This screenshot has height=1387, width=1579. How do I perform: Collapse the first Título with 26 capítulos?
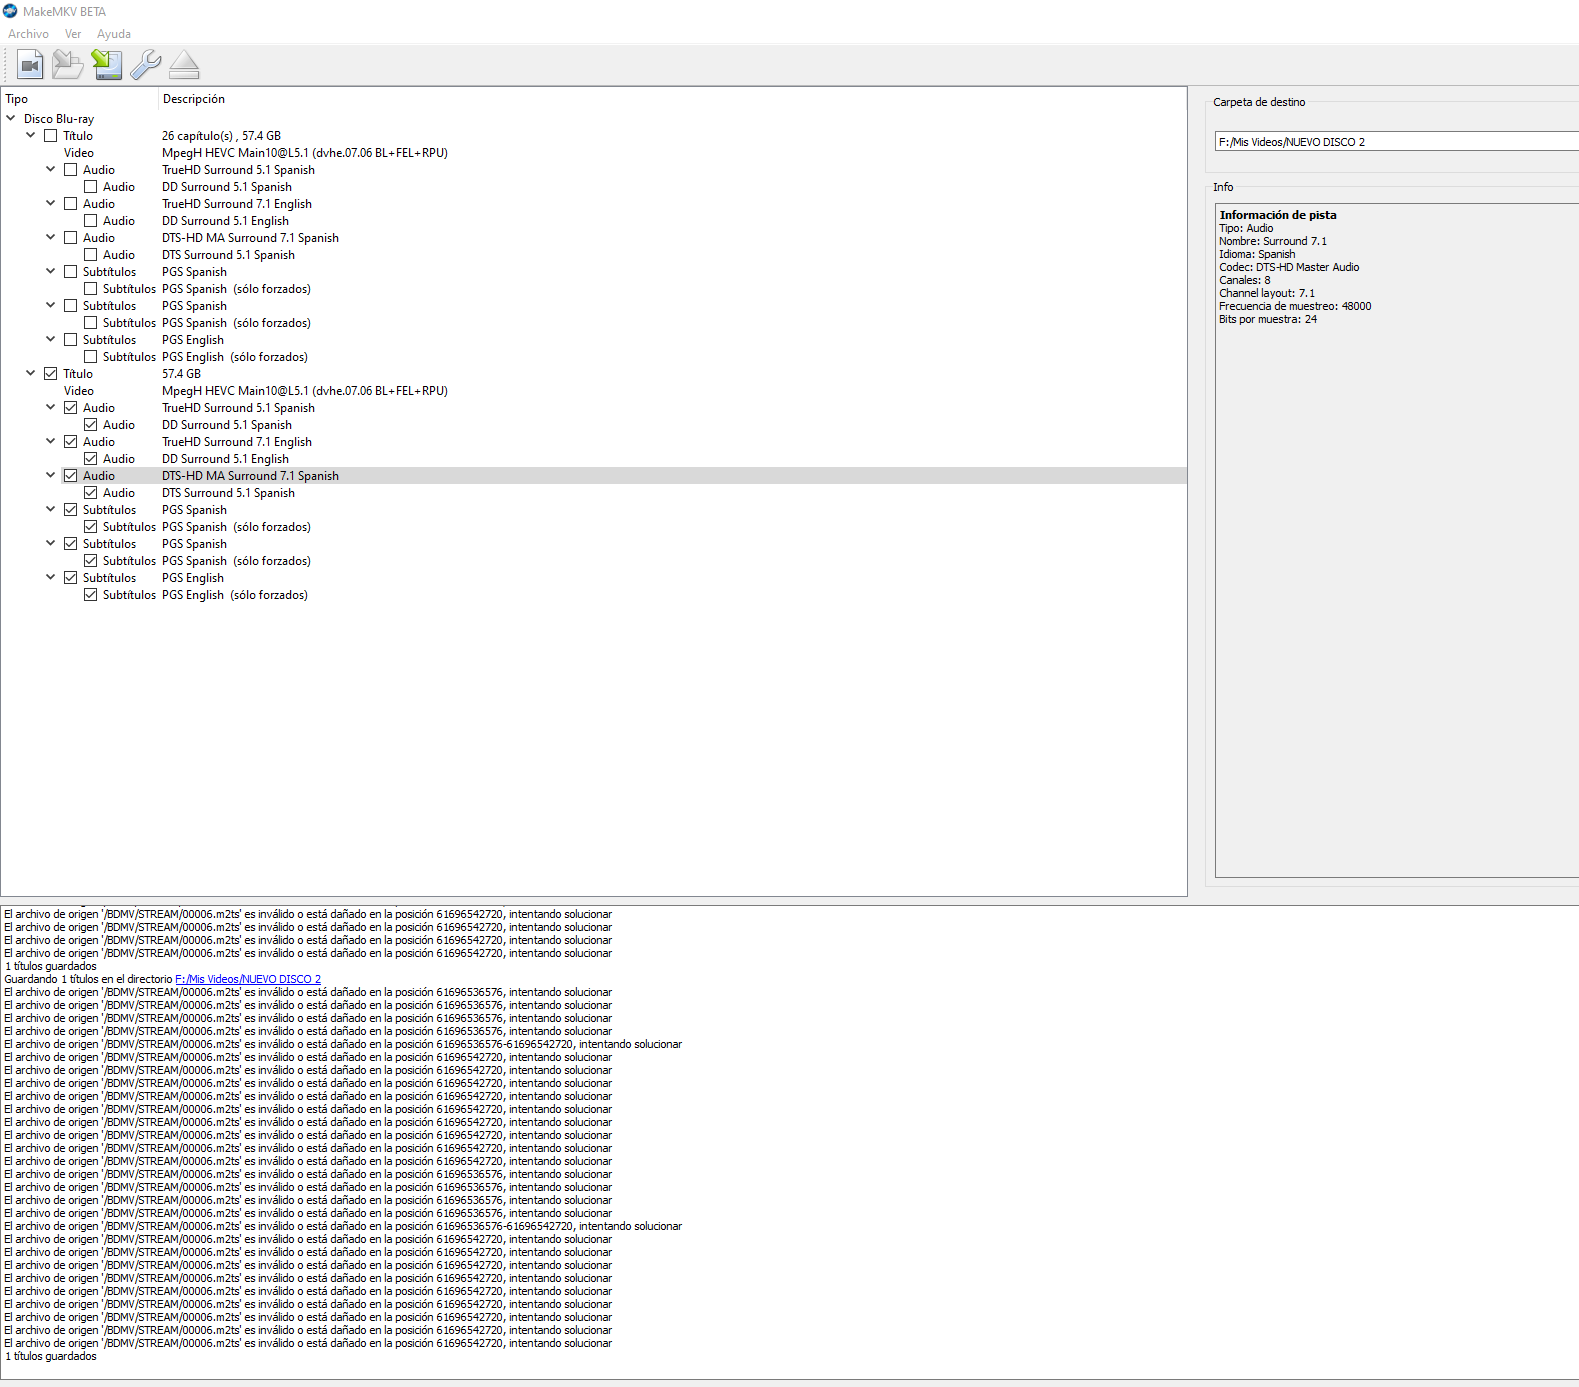tap(31, 135)
